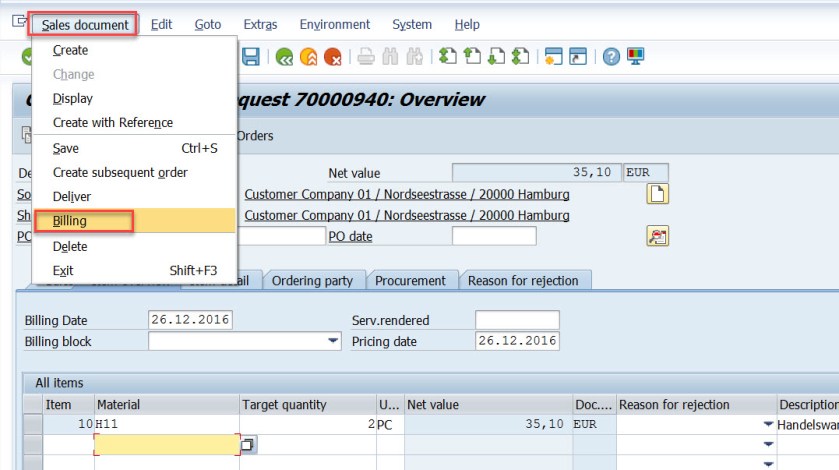Image resolution: width=839 pixels, height=470 pixels.
Task: Click the blue Help question mark icon
Action: click(611, 56)
